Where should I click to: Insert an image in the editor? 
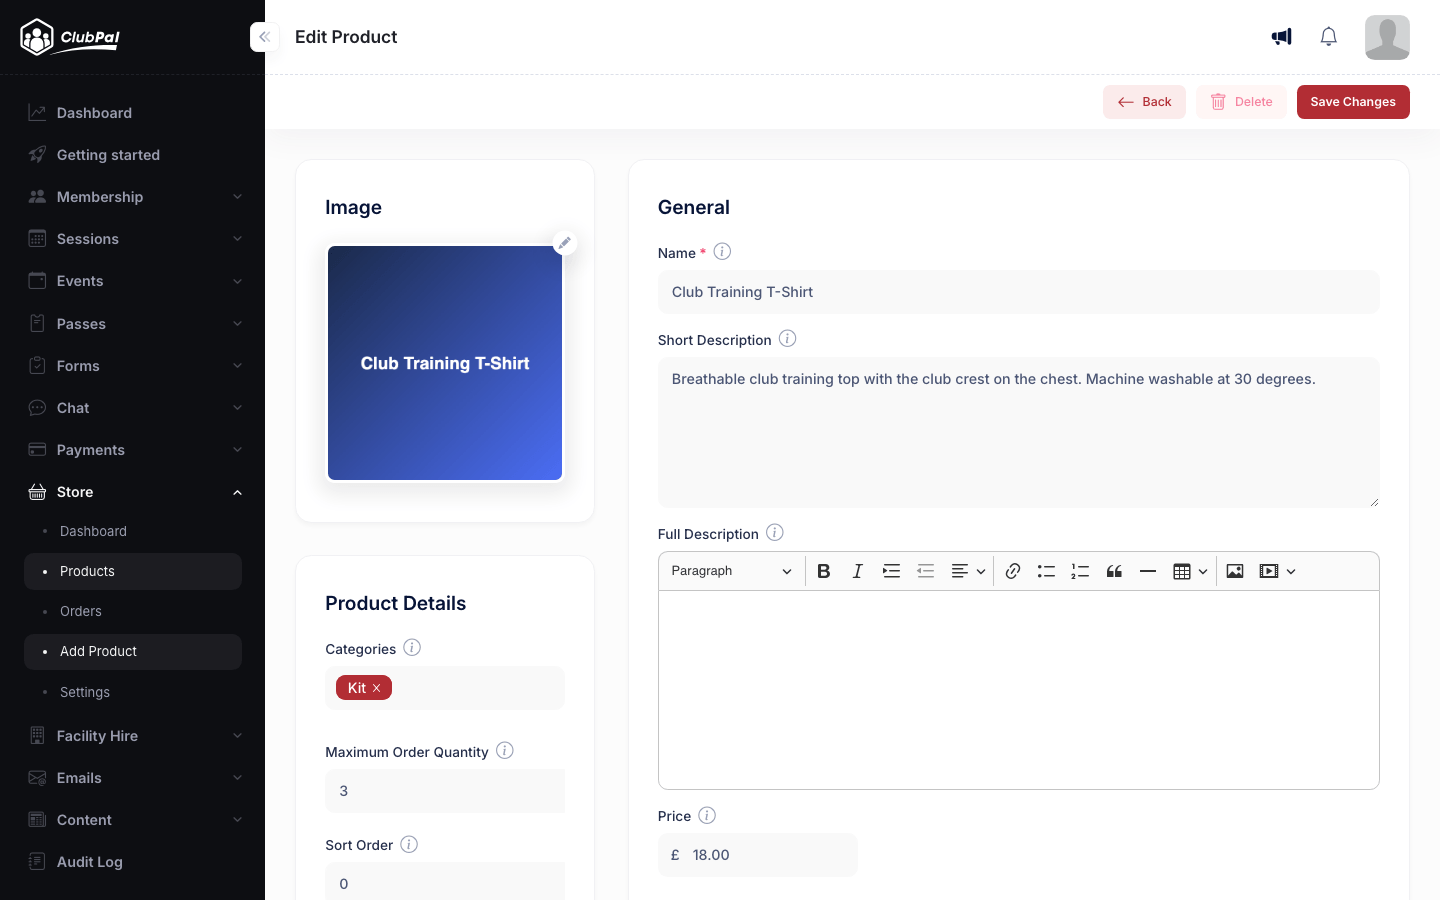[x=1235, y=571]
